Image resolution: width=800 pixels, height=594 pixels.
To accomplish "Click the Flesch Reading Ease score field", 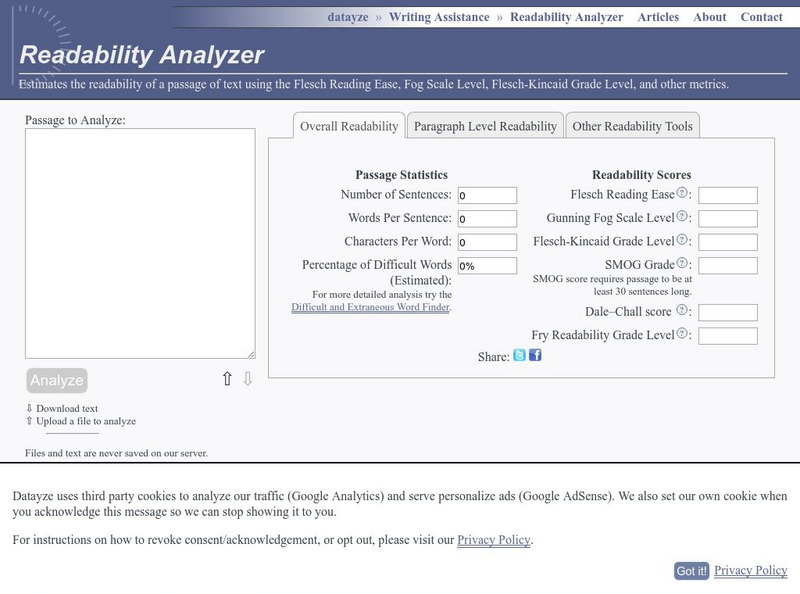I will click(x=728, y=195).
